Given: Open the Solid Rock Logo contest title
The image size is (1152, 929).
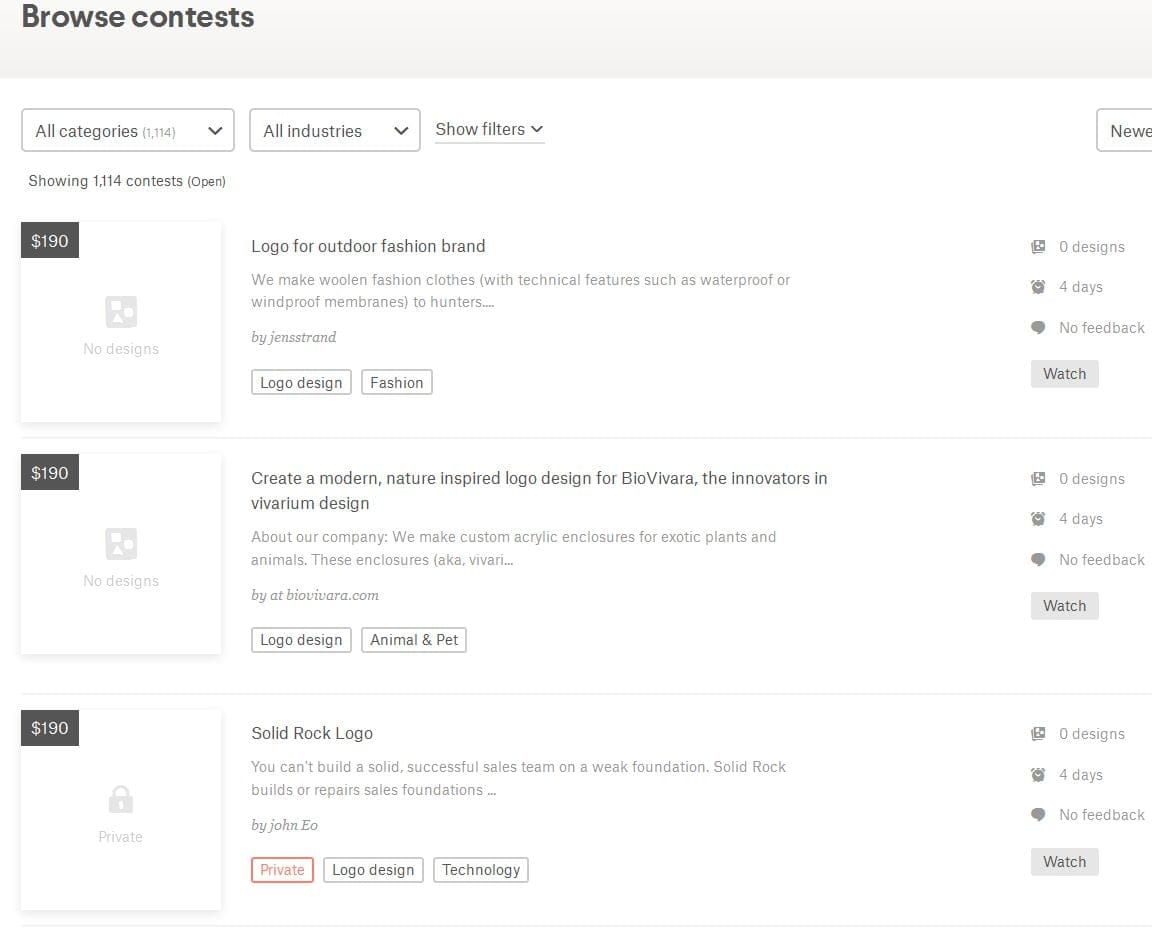Looking at the screenshot, I should click(x=312, y=733).
